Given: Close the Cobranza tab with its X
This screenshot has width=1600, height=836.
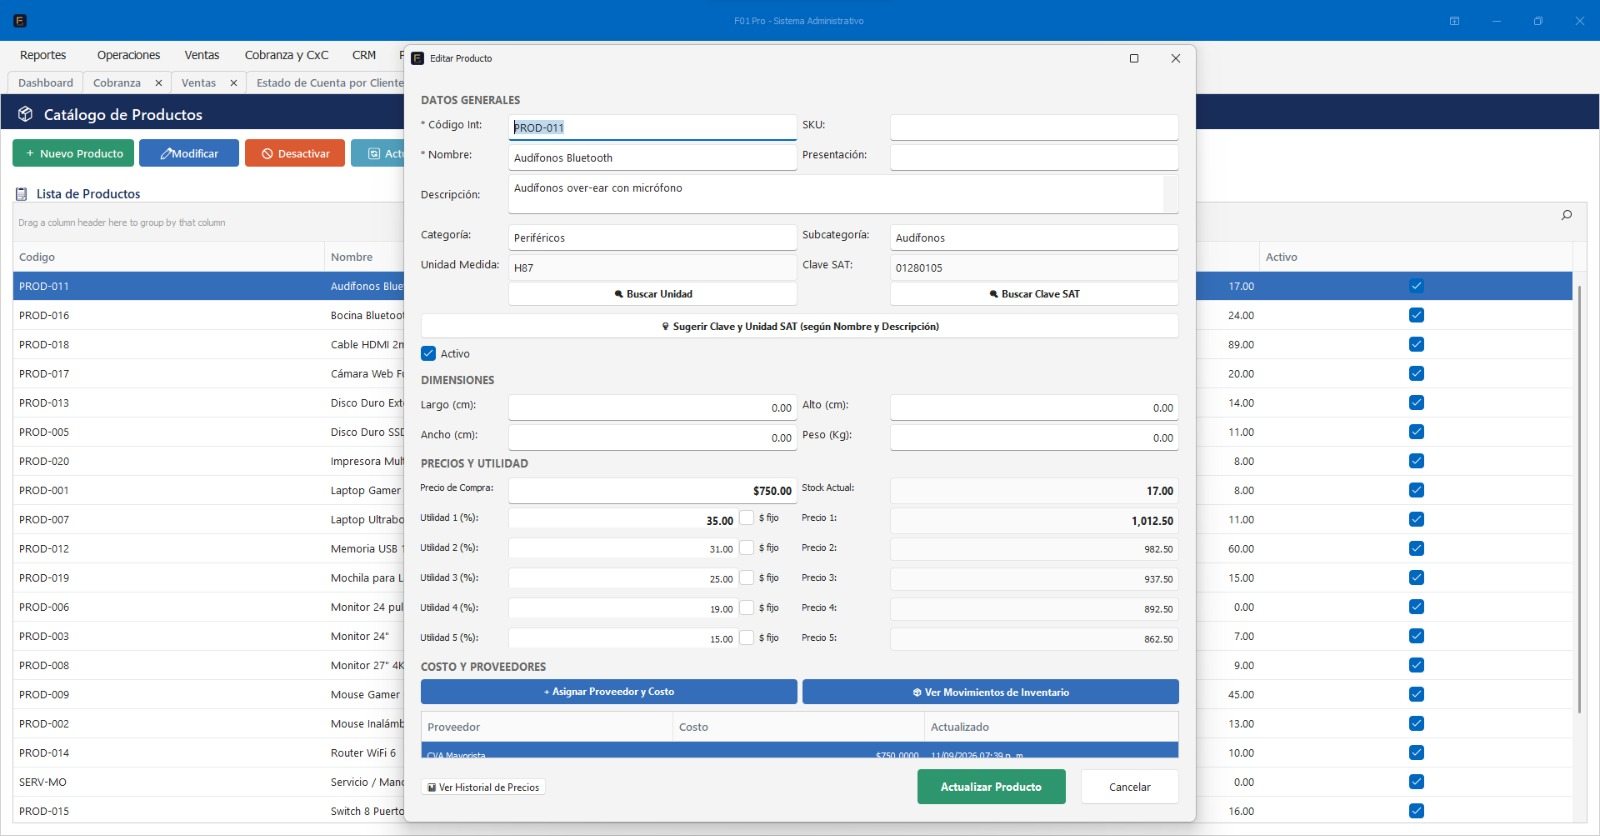Looking at the screenshot, I should 158,83.
